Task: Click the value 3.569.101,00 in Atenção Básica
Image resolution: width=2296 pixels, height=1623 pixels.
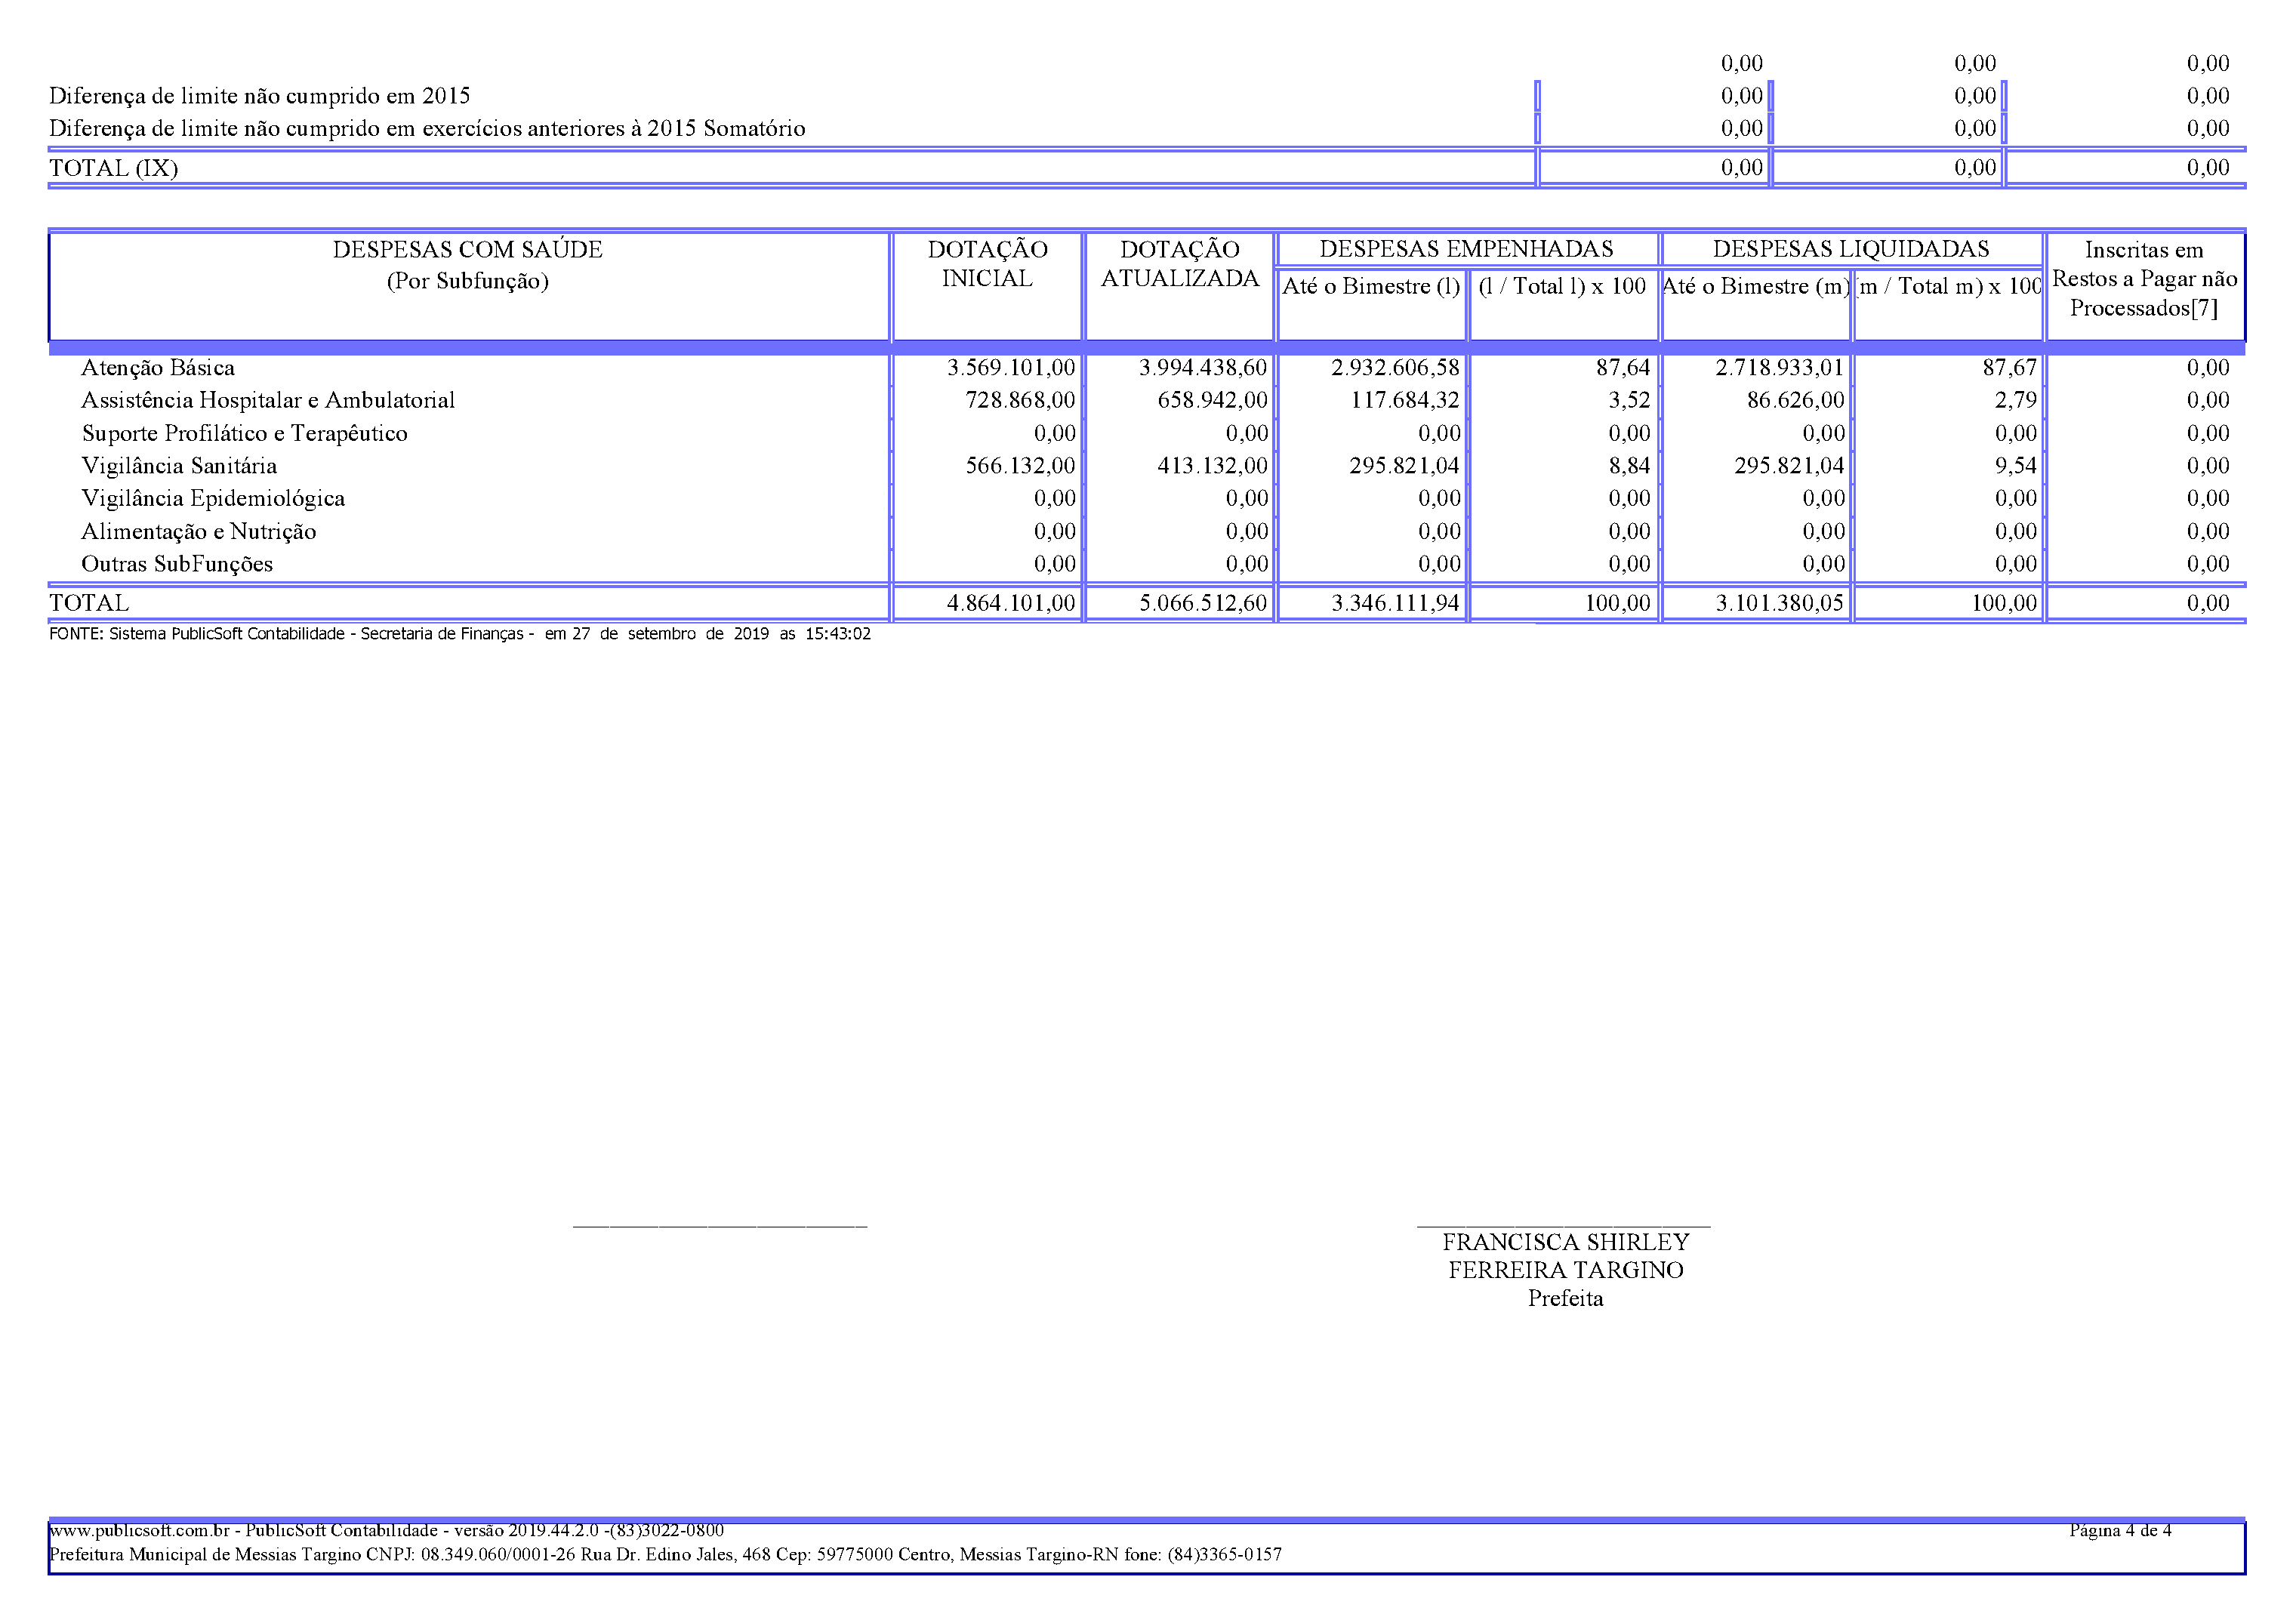Action: 1010,367
